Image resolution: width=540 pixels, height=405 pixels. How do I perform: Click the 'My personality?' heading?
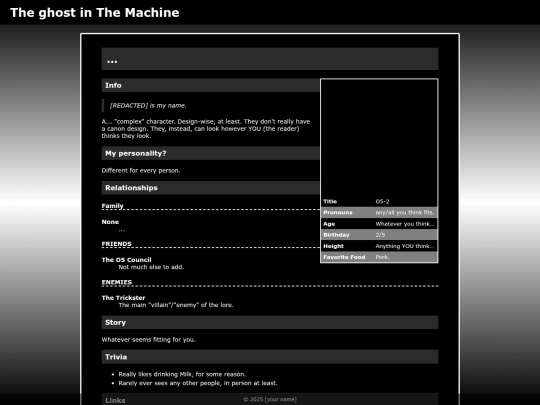point(210,153)
